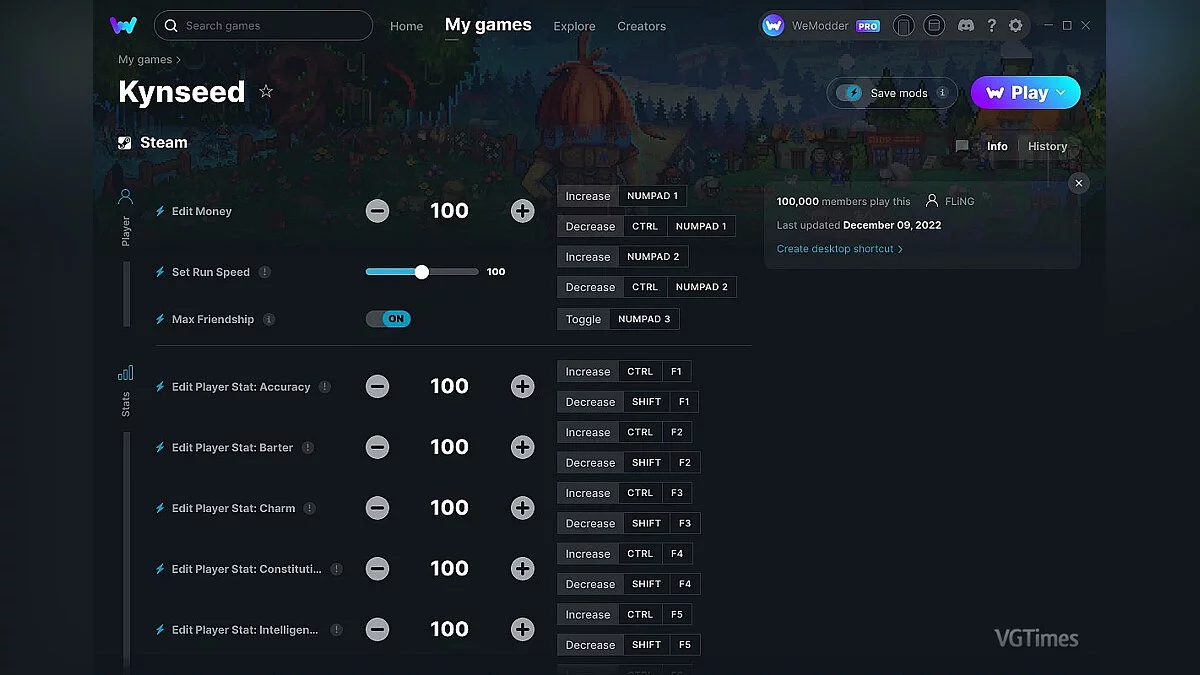1200x675 pixels.
Task: Show info icon for Intelligence stat
Action: (x=336, y=630)
